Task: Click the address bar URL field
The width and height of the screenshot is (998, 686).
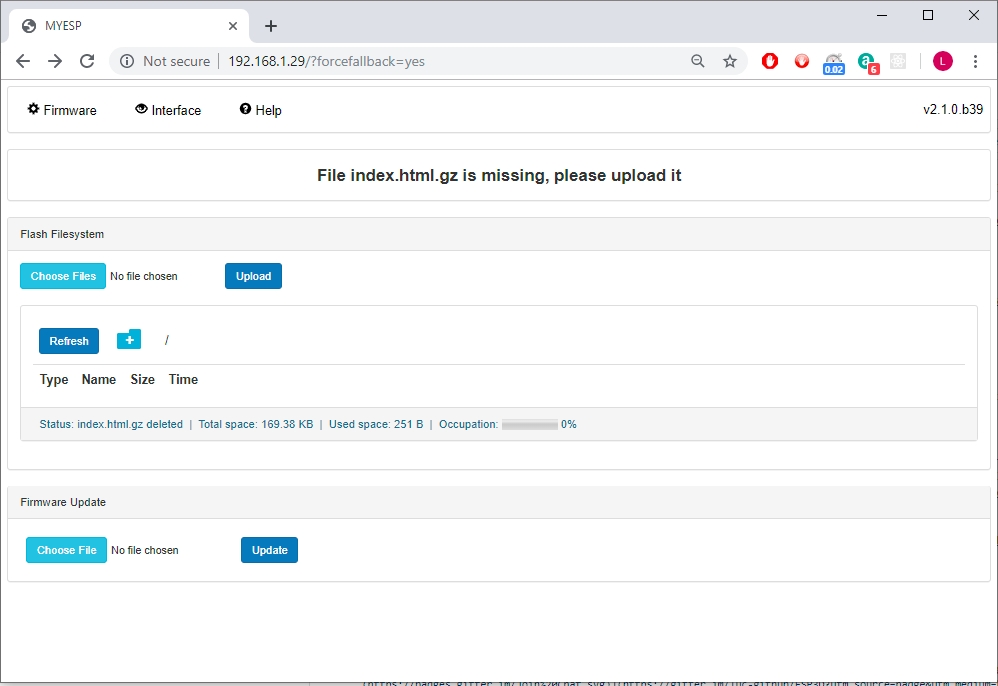Action: pyautogui.click(x=450, y=61)
